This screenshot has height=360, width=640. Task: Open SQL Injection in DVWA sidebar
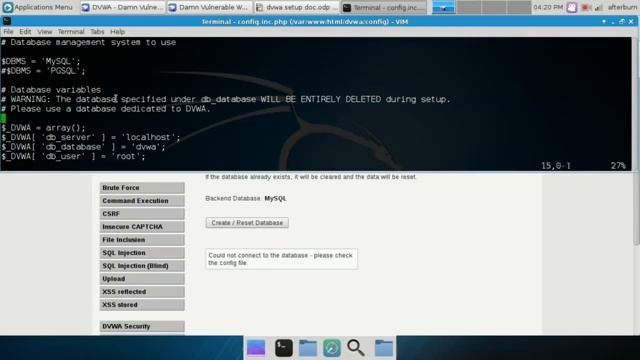point(142,253)
